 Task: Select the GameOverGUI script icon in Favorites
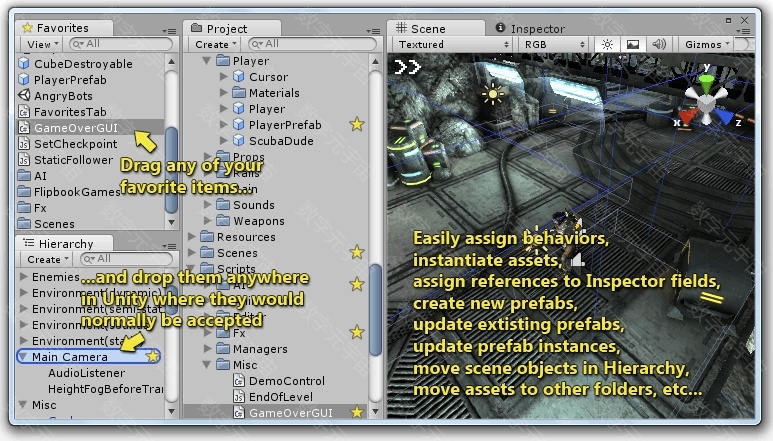click(24, 128)
